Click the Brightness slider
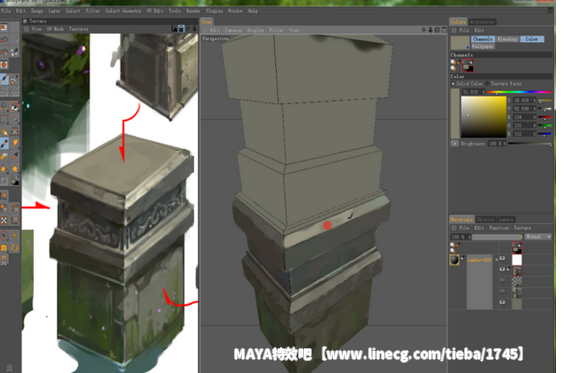The height and width of the screenshot is (373, 565). (x=529, y=144)
